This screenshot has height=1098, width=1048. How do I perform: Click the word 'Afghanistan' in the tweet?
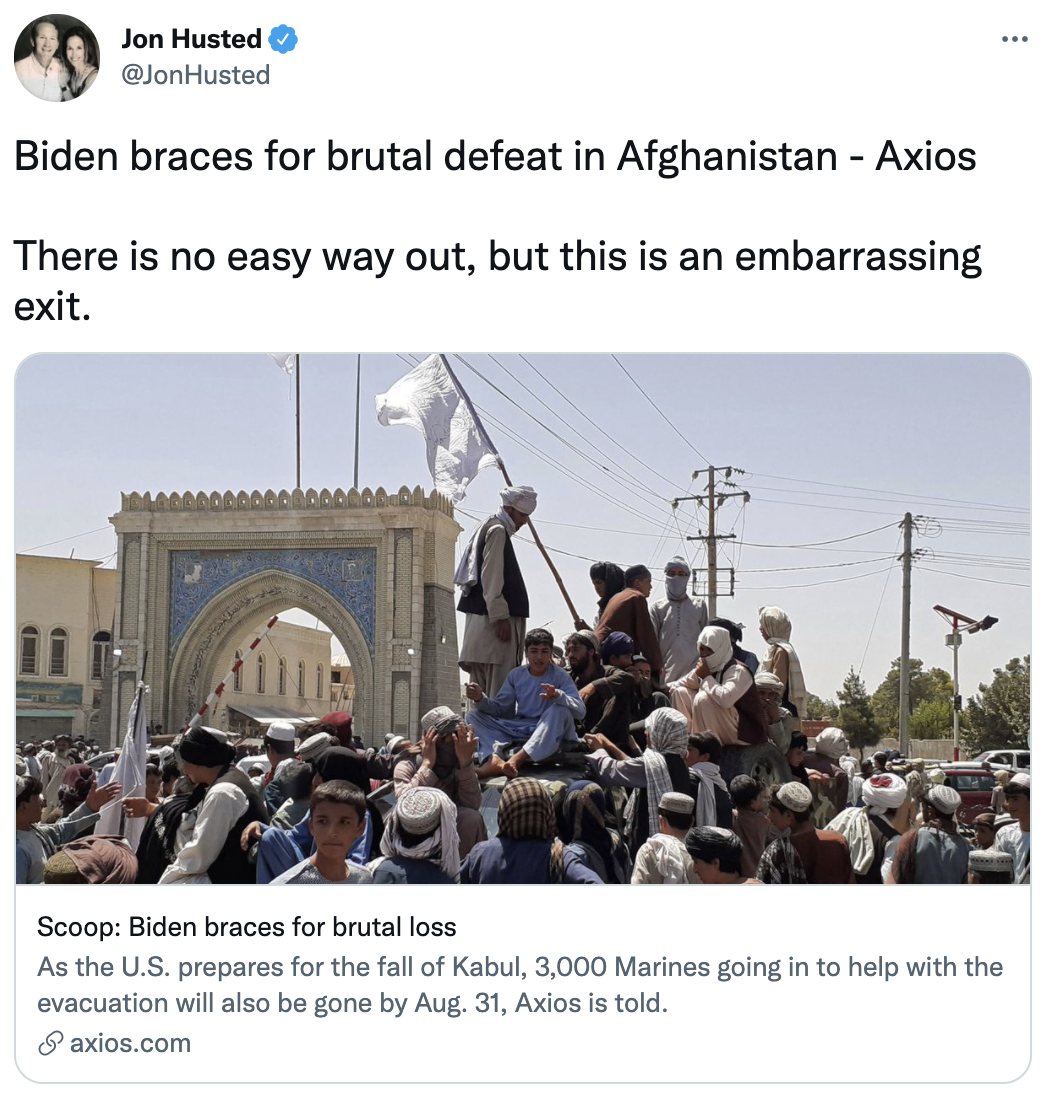(727, 155)
